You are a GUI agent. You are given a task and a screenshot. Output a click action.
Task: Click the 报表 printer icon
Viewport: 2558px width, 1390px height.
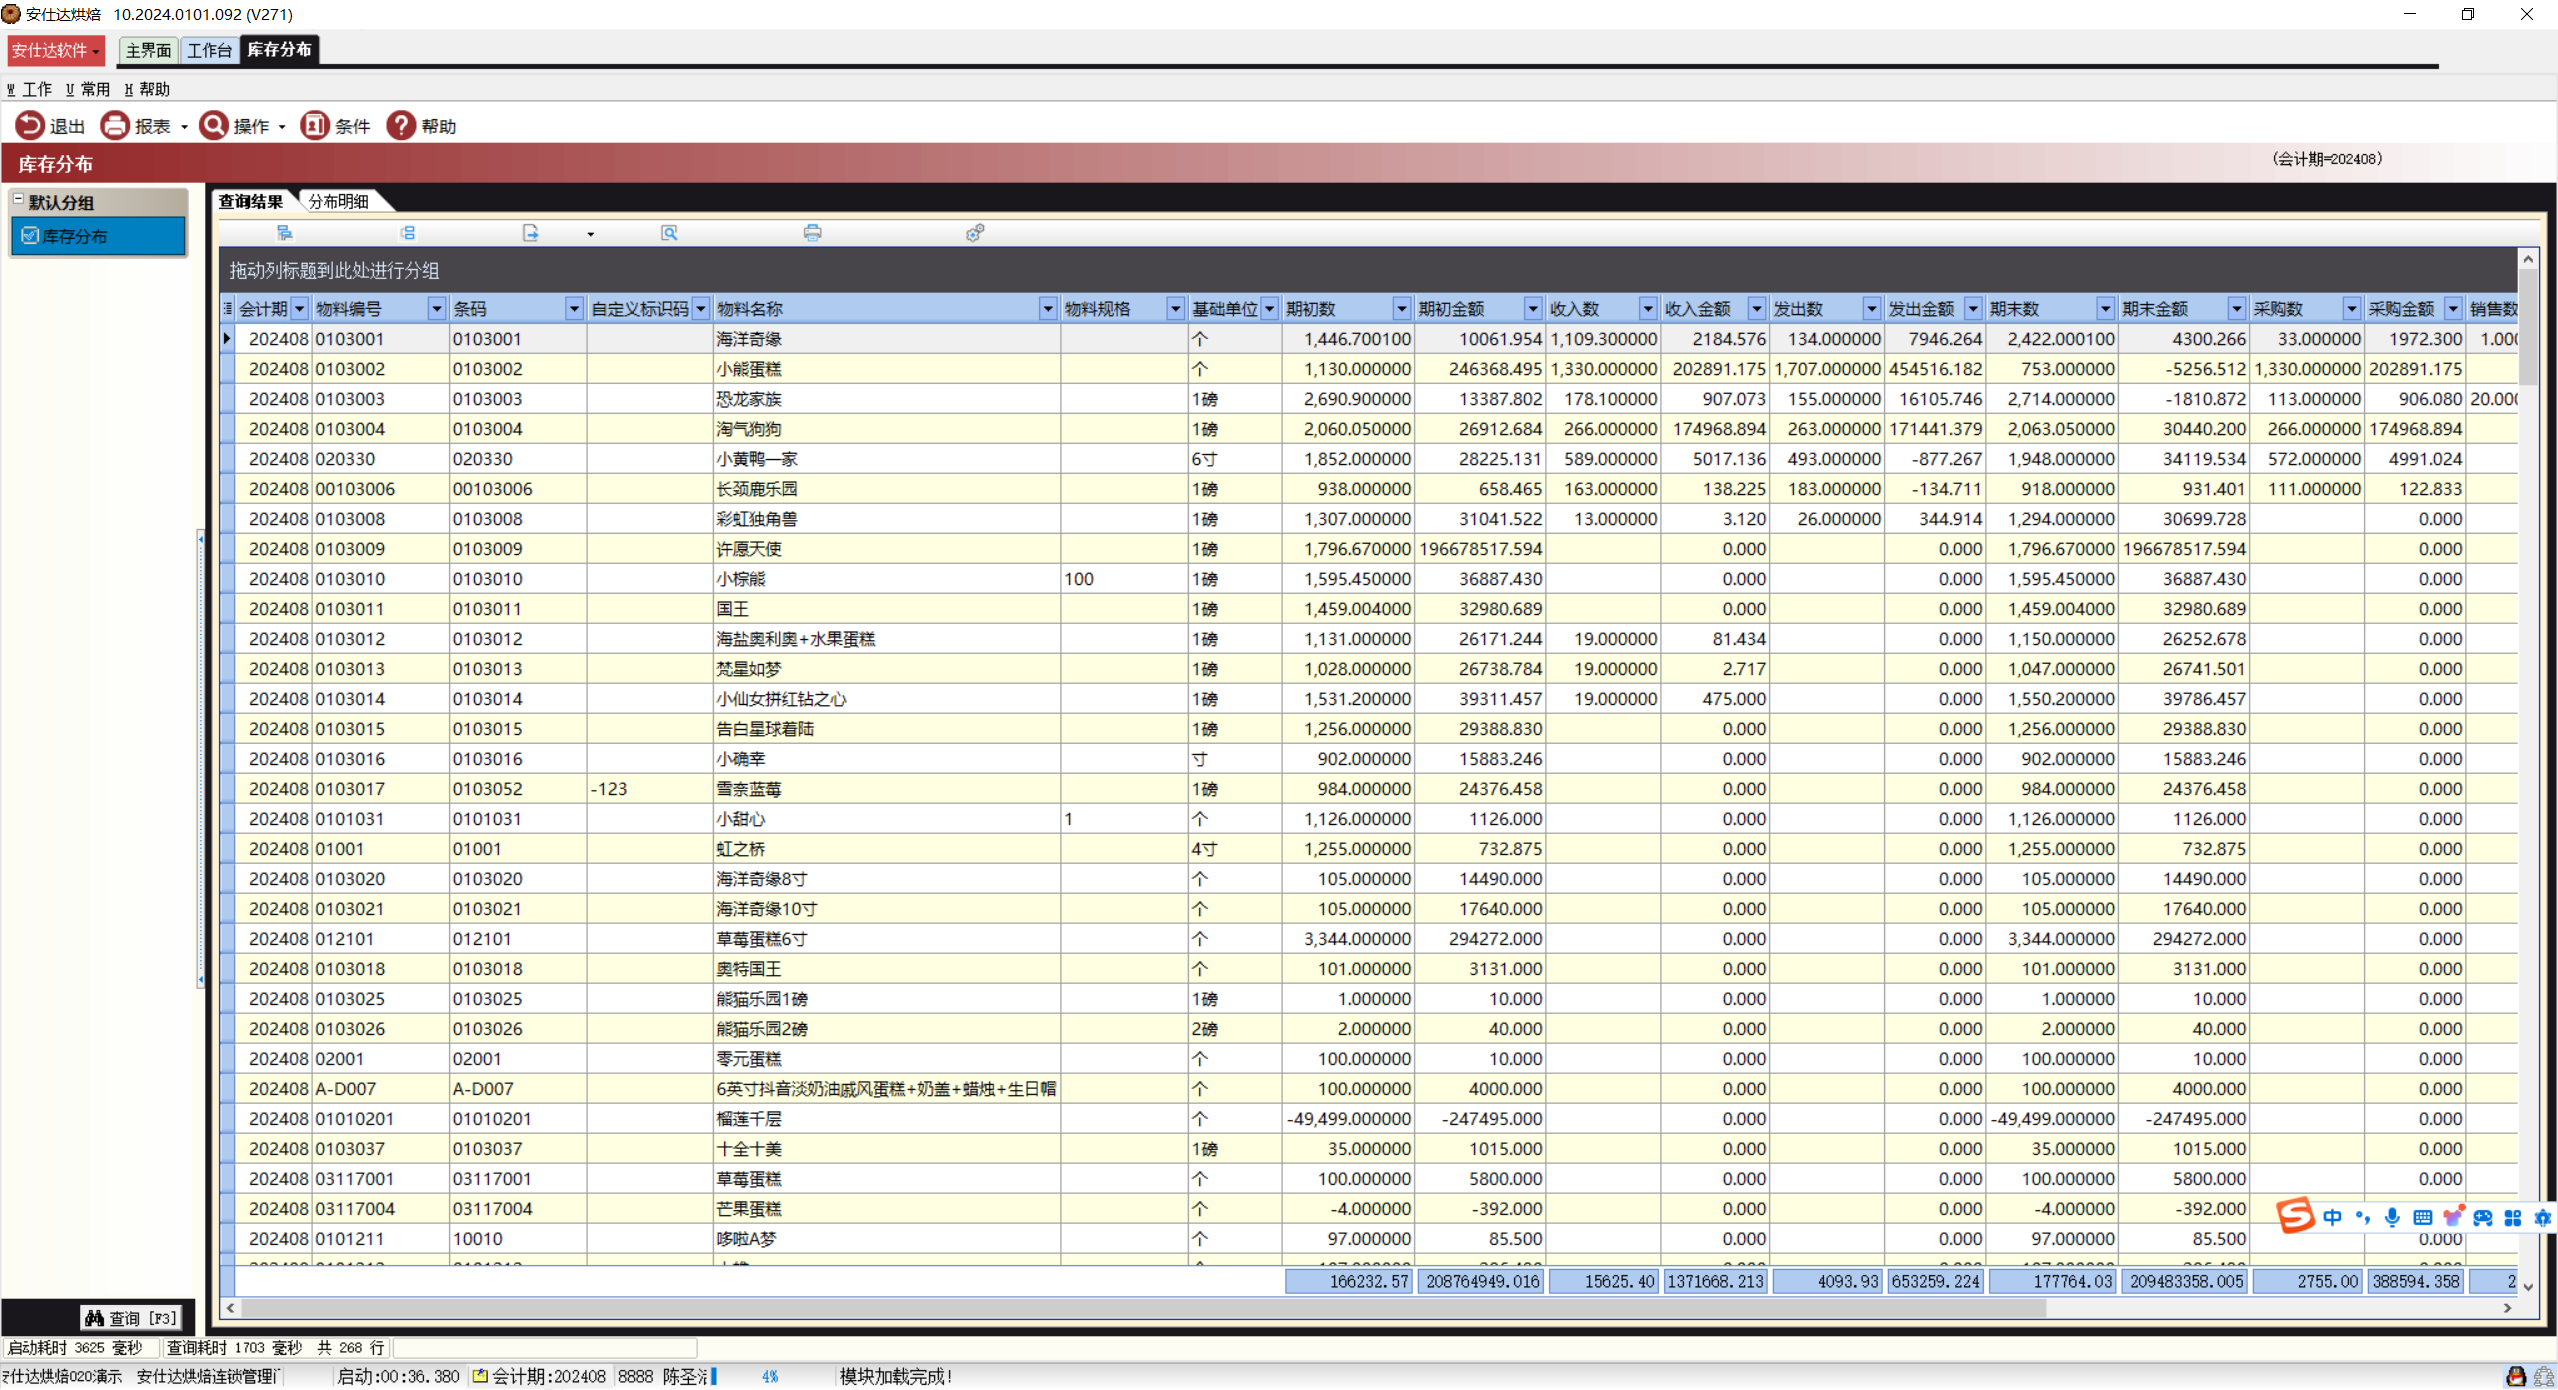pyautogui.click(x=115, y=126)
